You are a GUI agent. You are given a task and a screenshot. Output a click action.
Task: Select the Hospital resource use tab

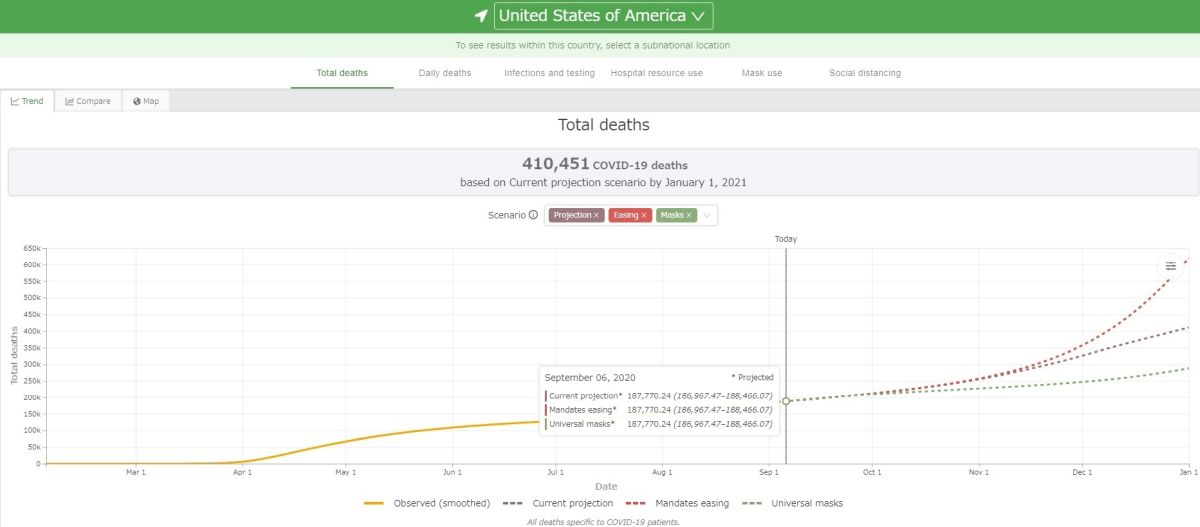click(x=656, y=73)
